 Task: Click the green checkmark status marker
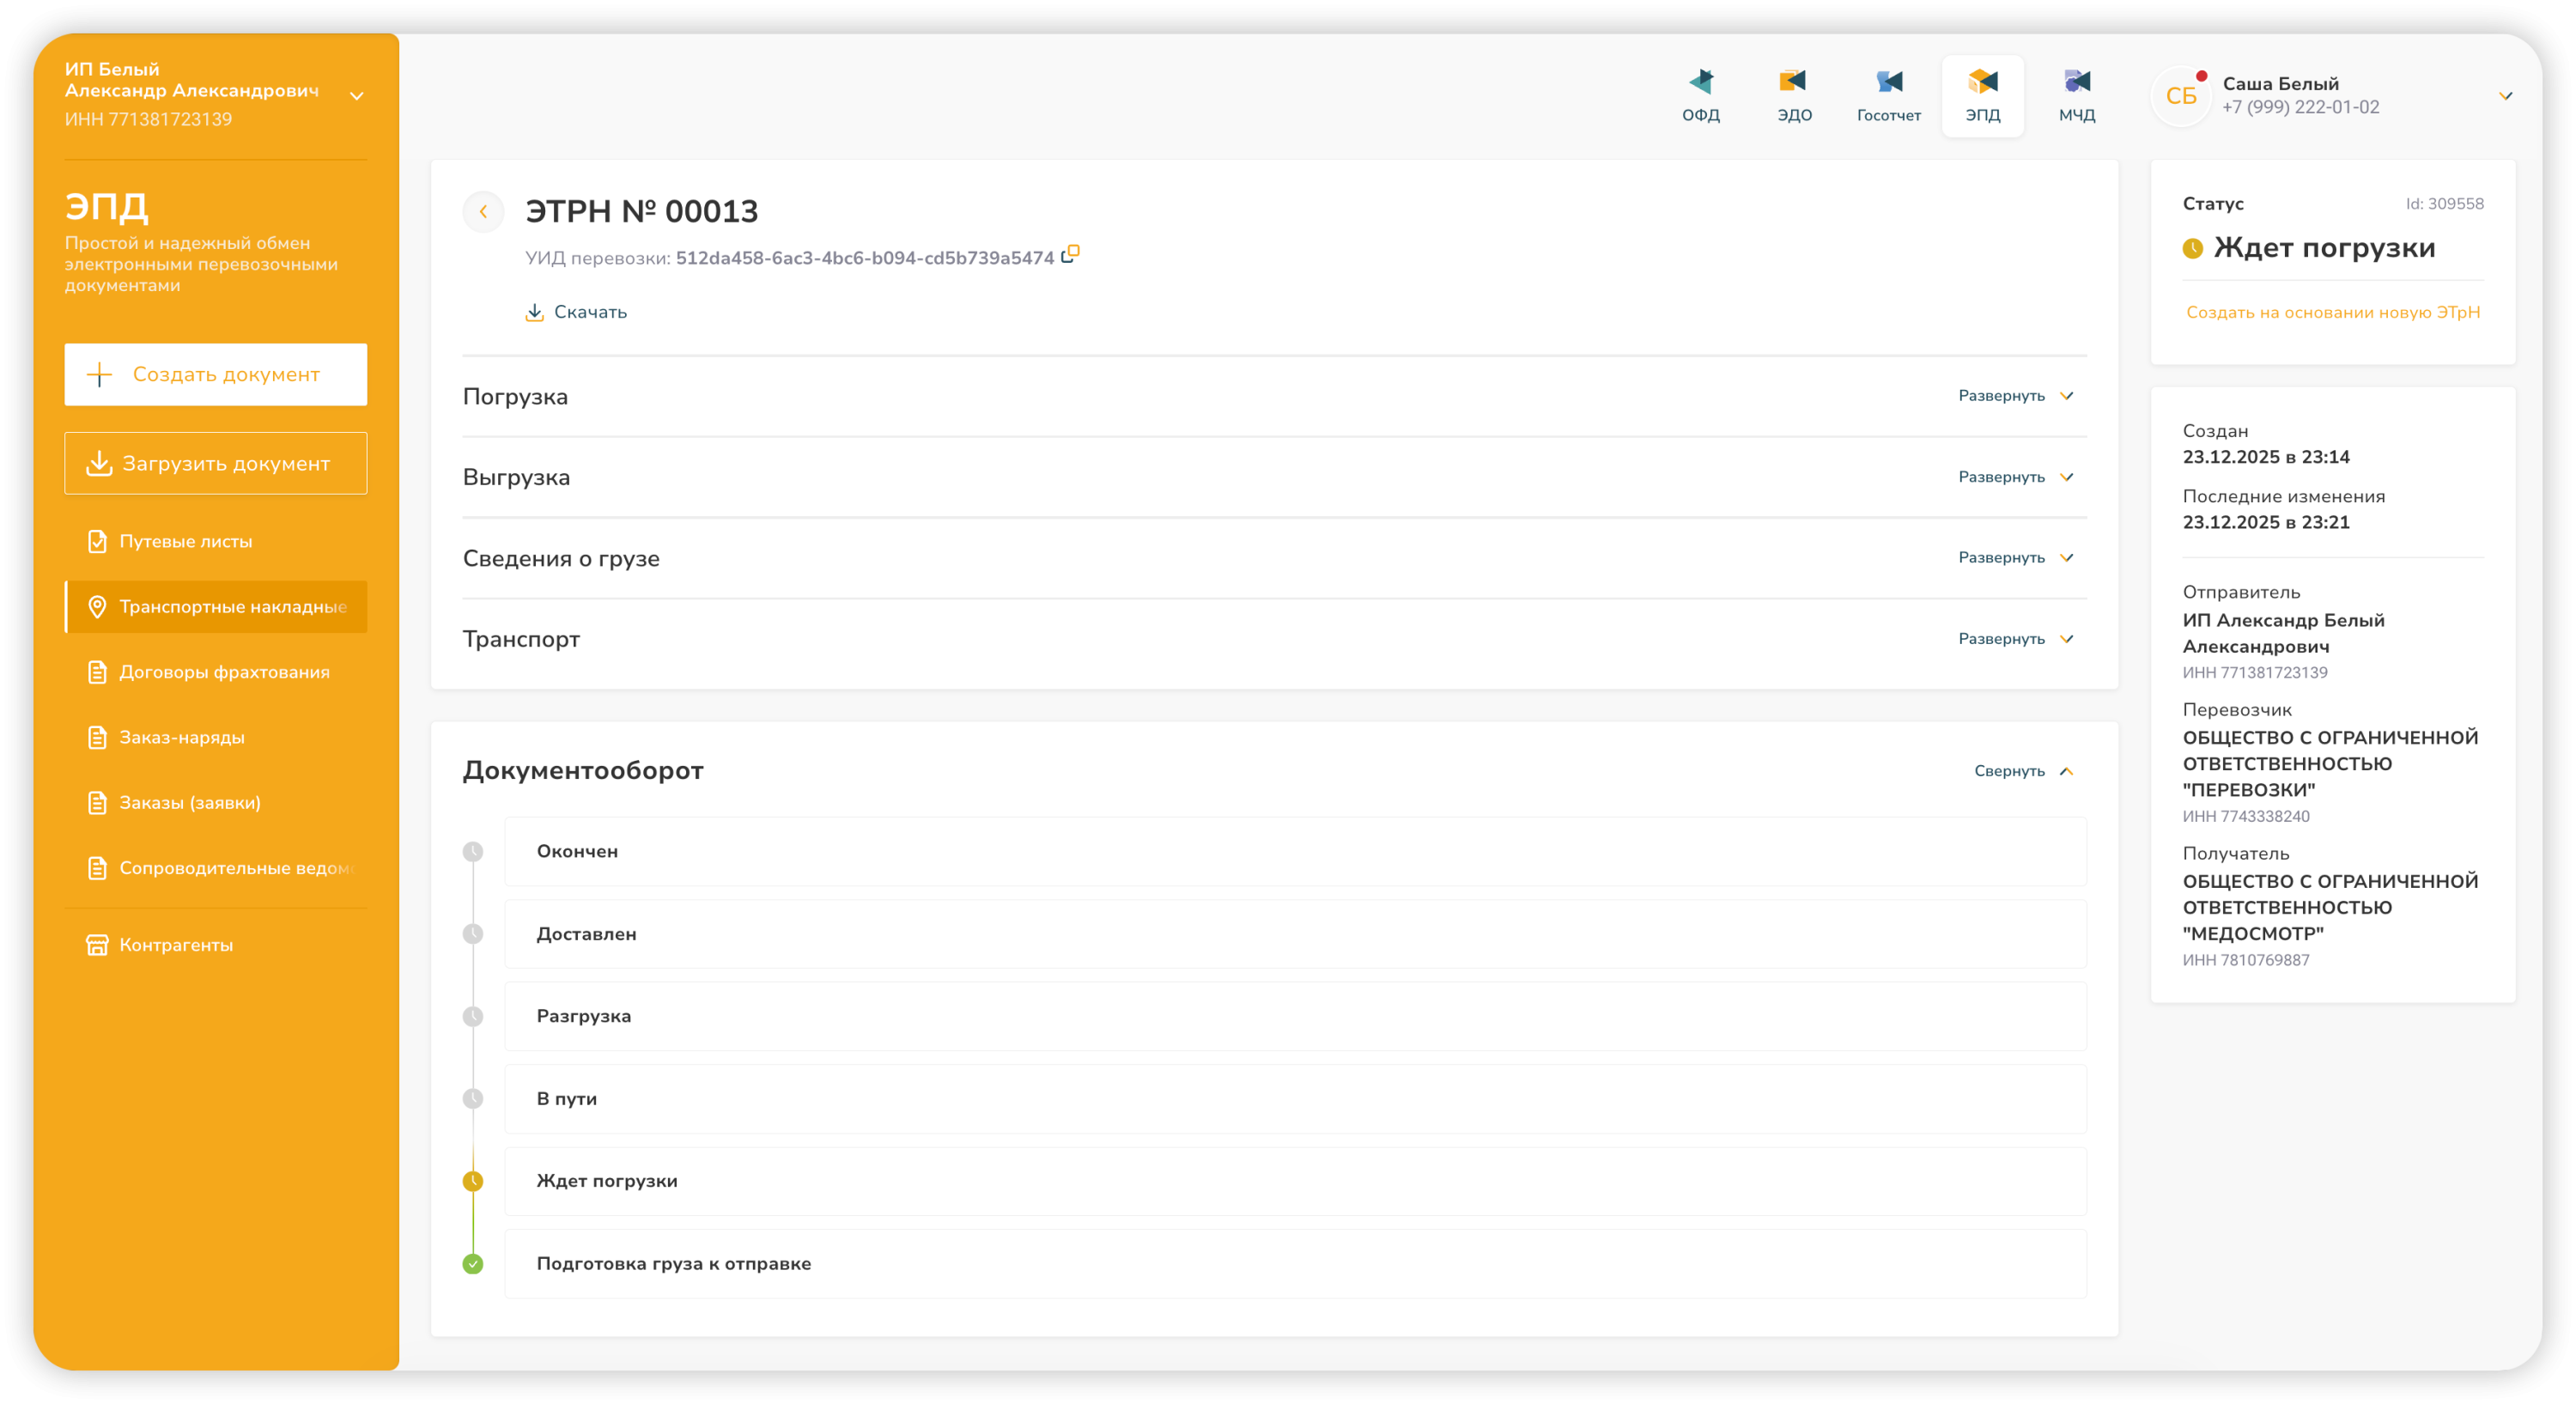point(473,1264)
